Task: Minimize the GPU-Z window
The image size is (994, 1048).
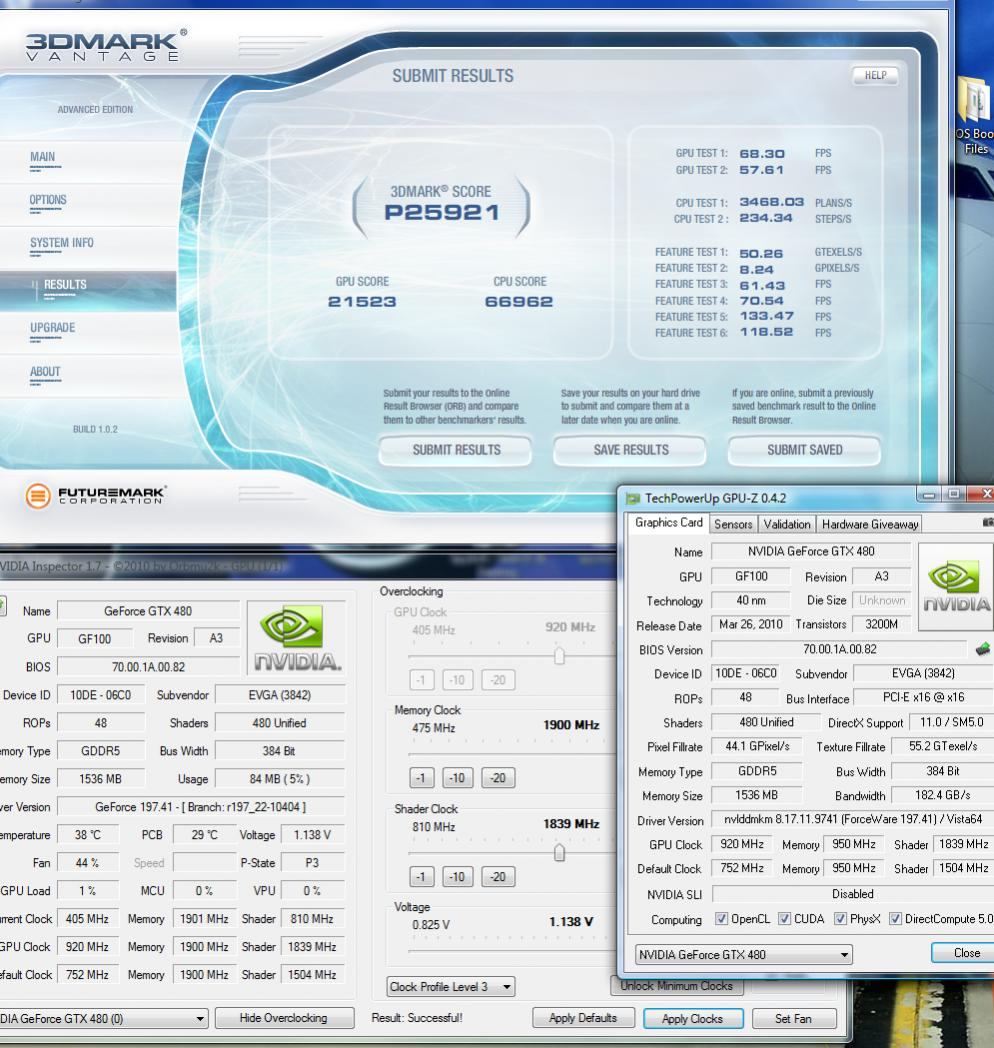Action: 928,495
